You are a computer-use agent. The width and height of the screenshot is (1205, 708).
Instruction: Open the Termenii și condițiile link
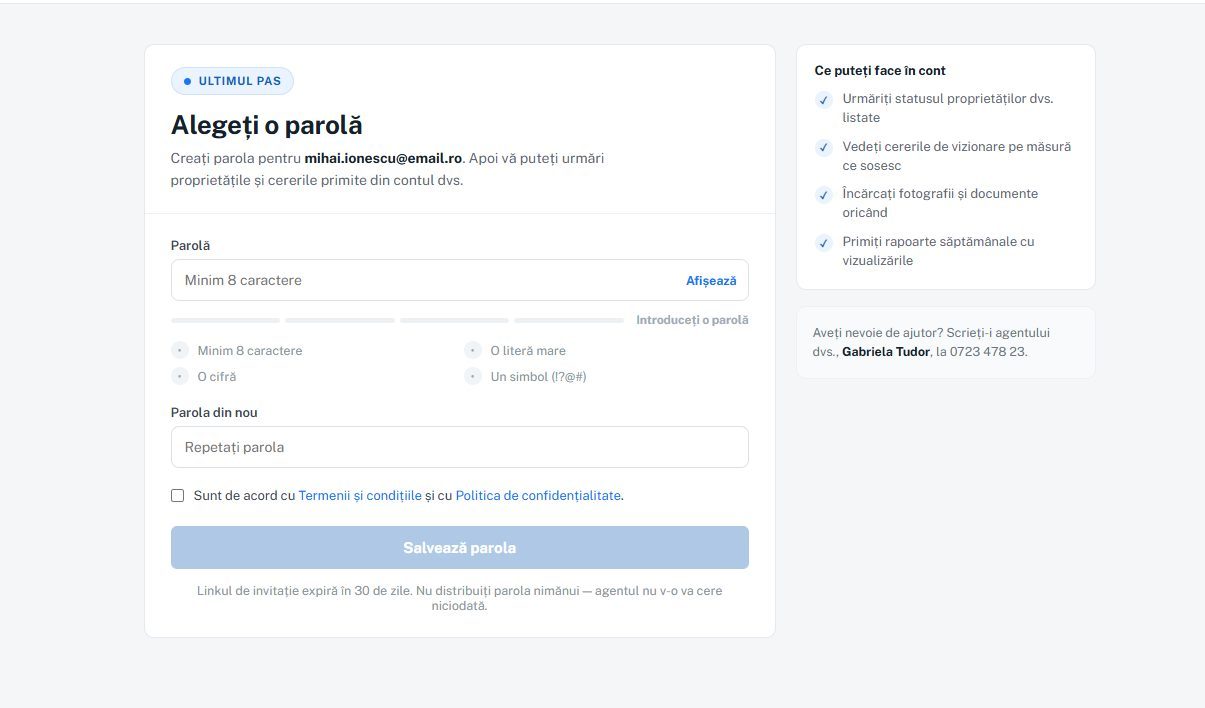360,495
